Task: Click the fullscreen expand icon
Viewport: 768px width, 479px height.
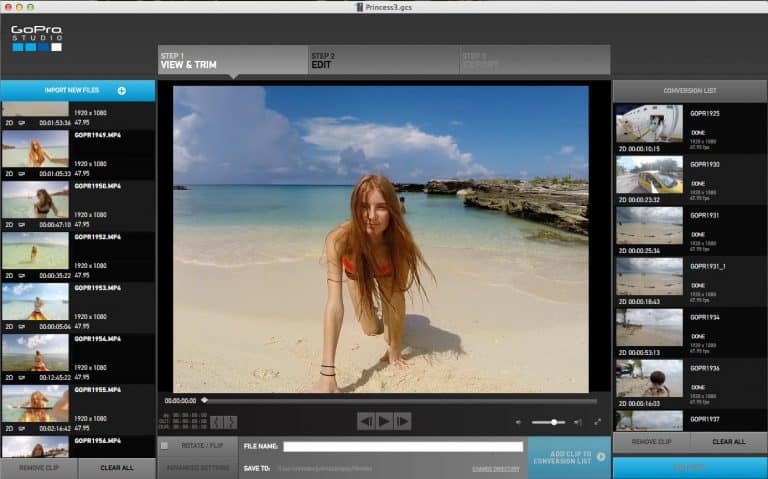Action: 598,422
